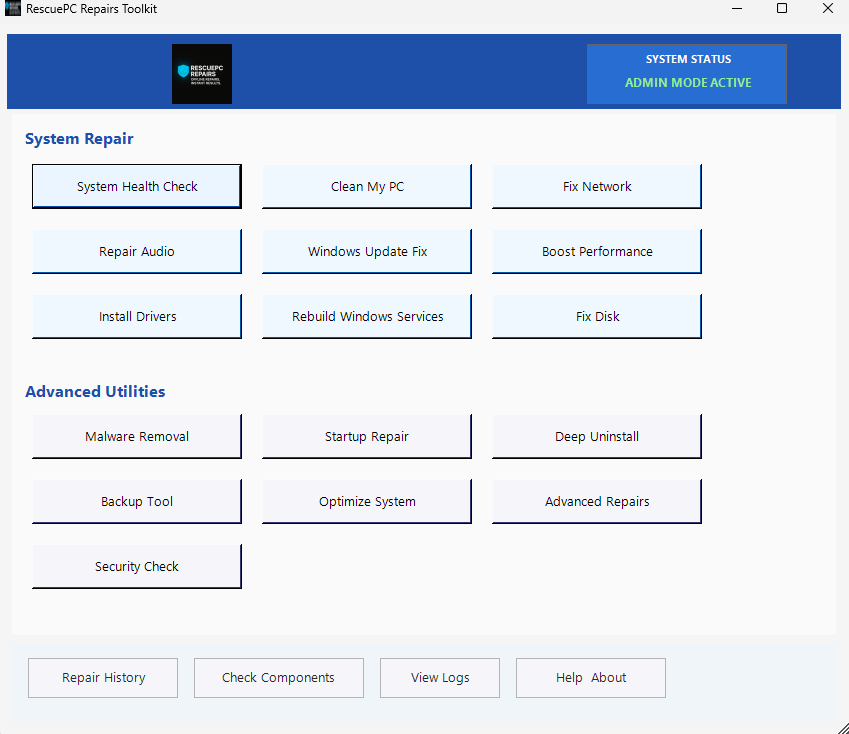Open the Backup Tool
The image size is (849, 734).
137,501
